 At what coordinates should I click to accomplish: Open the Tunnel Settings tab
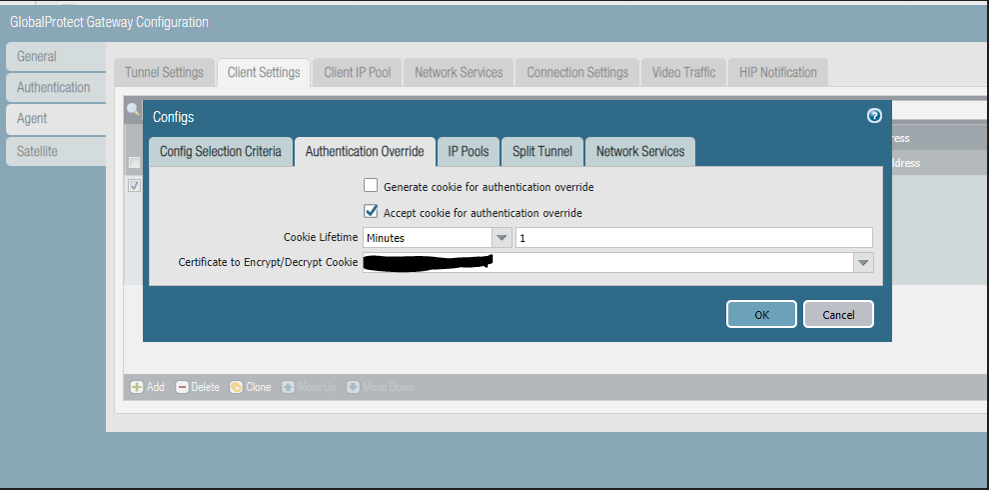(x=164, y=73)
